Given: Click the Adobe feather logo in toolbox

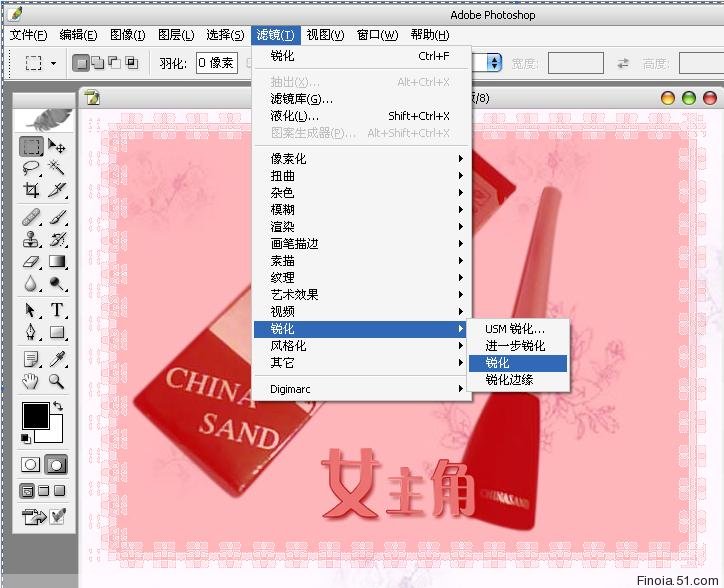Looking at the screenshot, I should (x=44, y=121).
